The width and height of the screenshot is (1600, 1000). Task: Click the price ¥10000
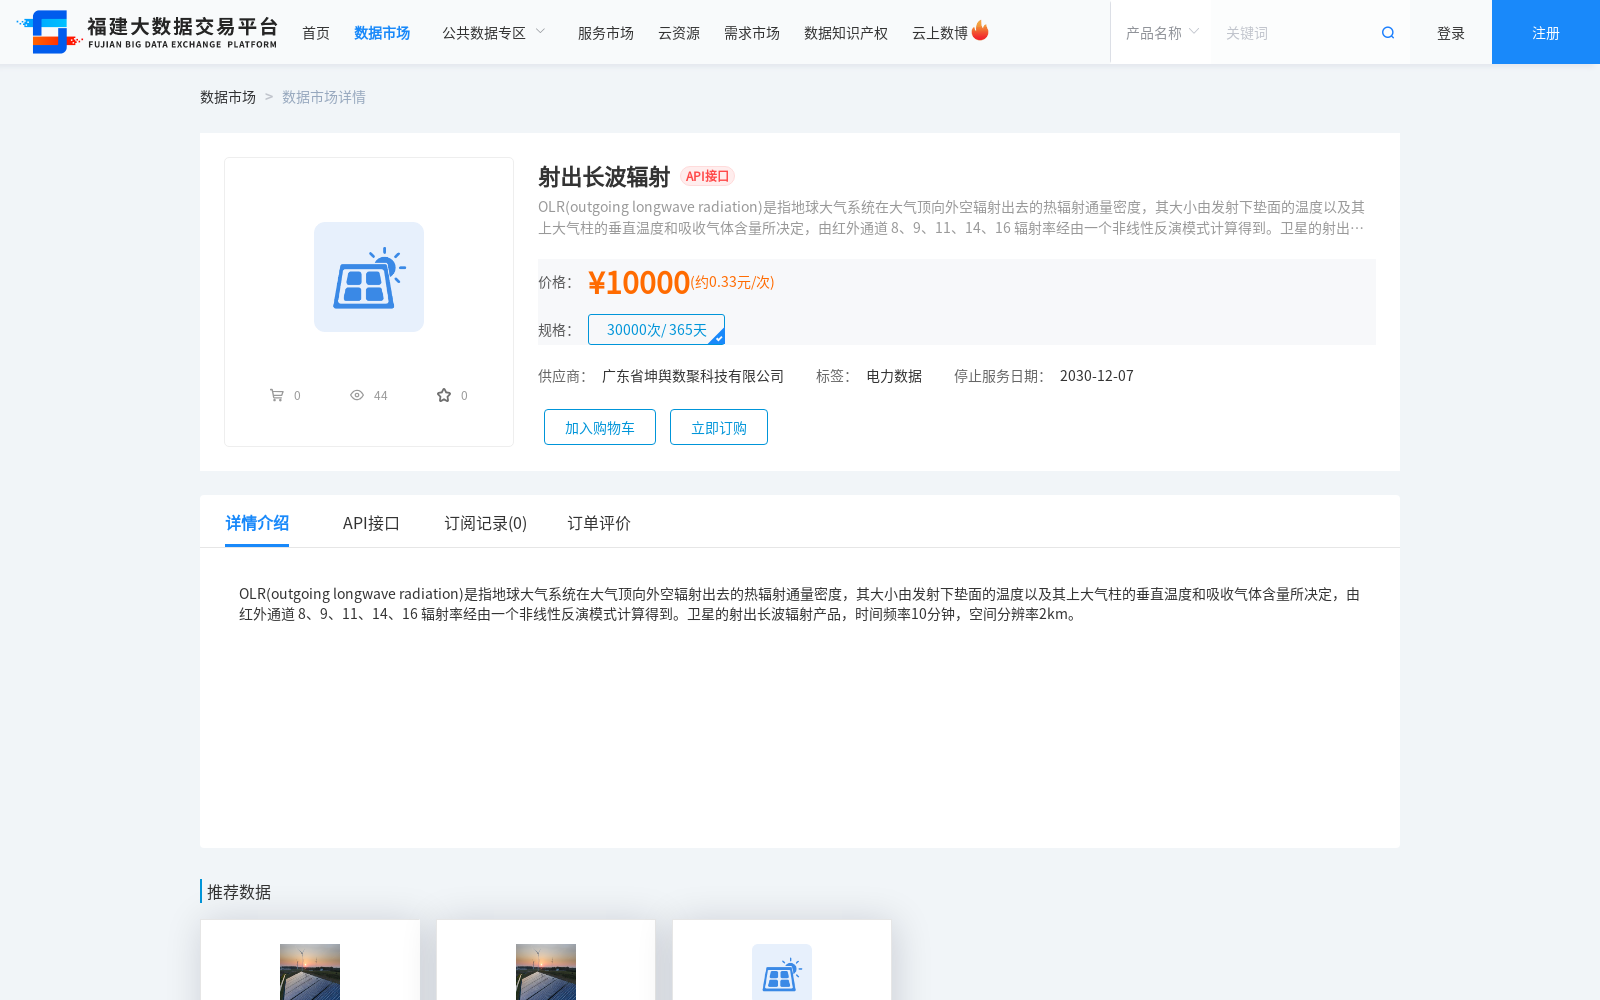click(639, 282)
